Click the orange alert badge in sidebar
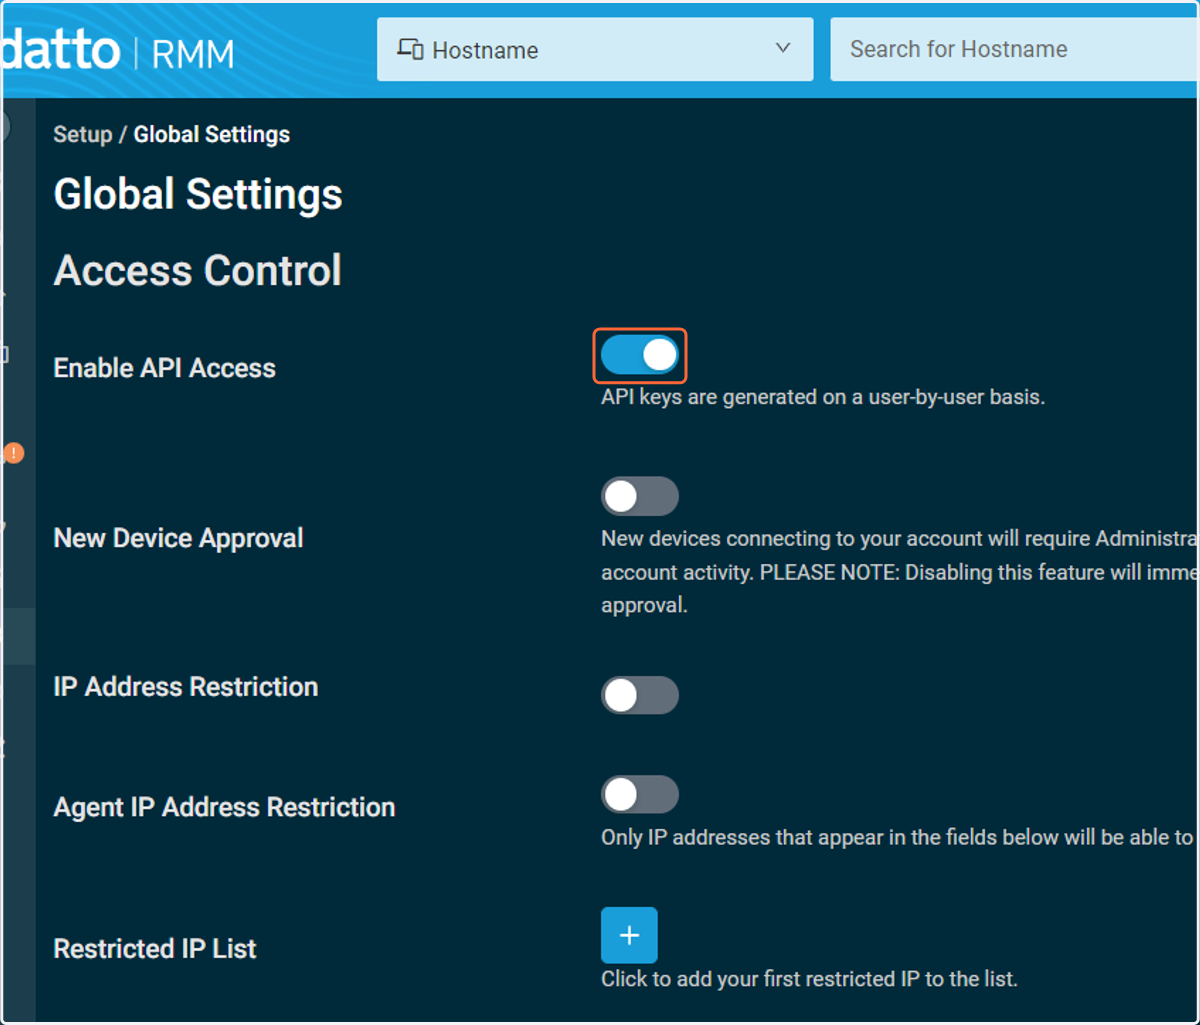Image resolution: width=1200 pixels, height=1025 pixels. 13,453
